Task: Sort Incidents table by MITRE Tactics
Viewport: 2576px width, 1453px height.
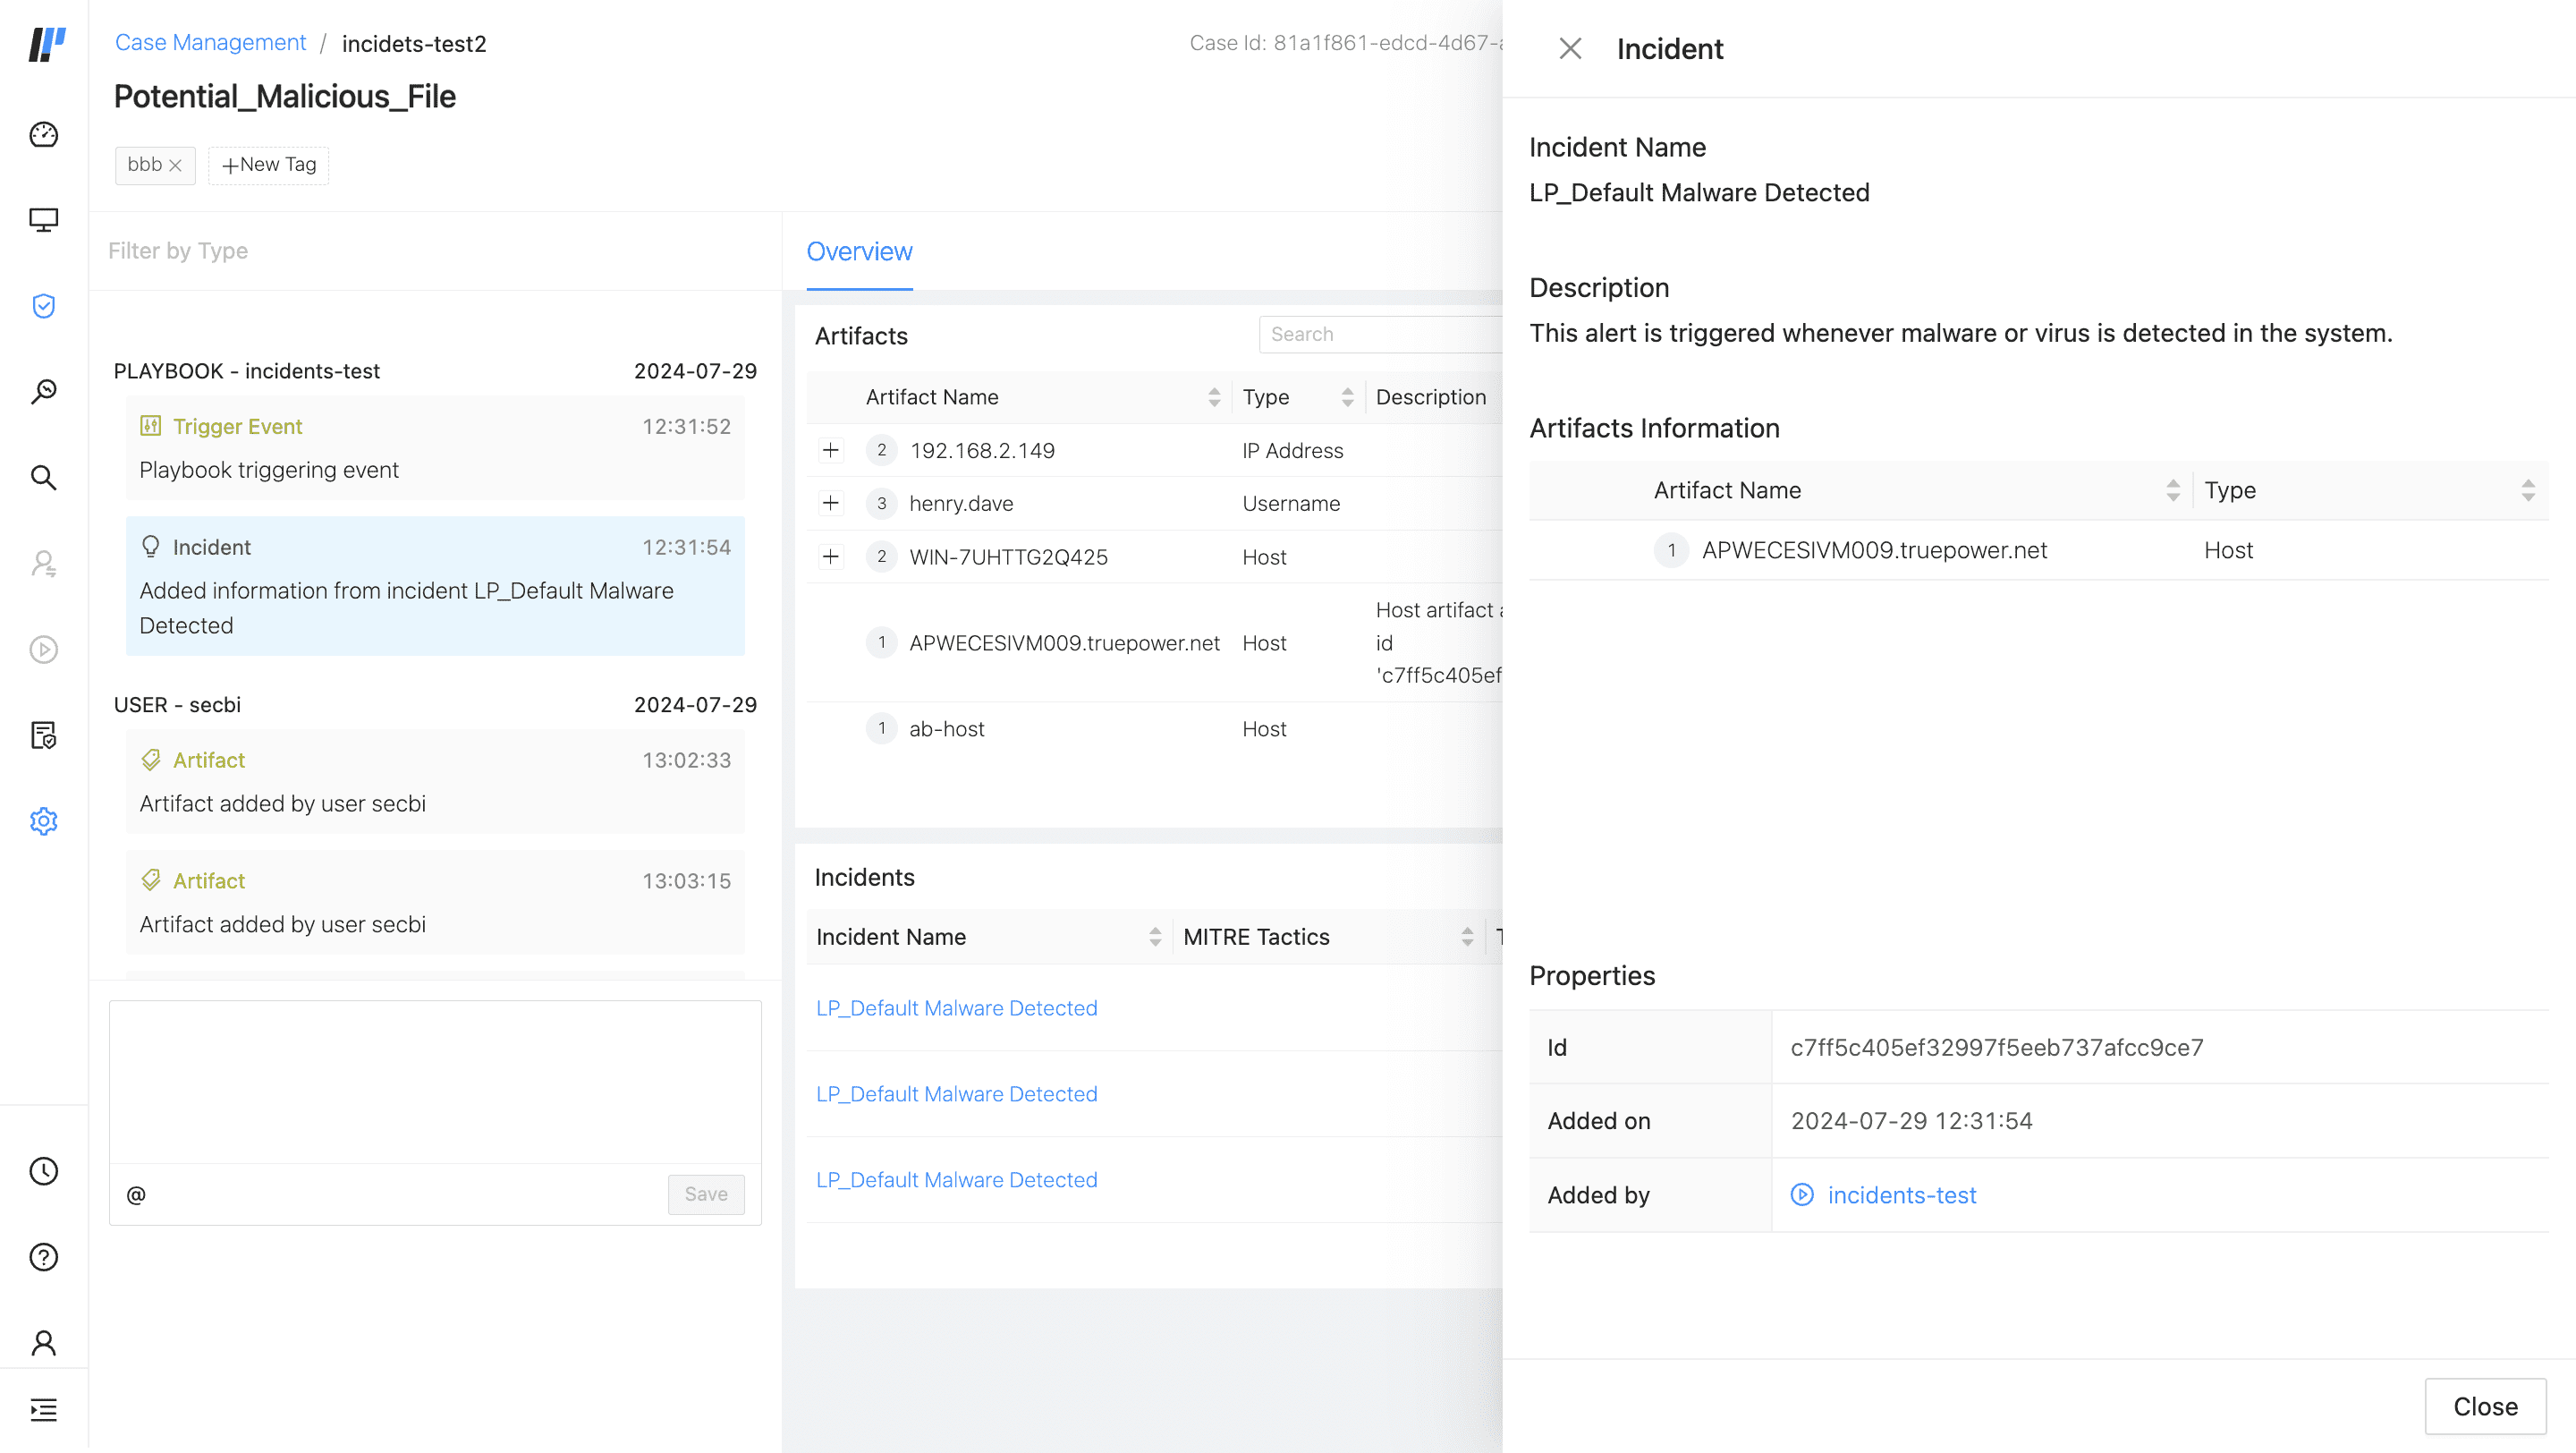Action: [1466, 937]
